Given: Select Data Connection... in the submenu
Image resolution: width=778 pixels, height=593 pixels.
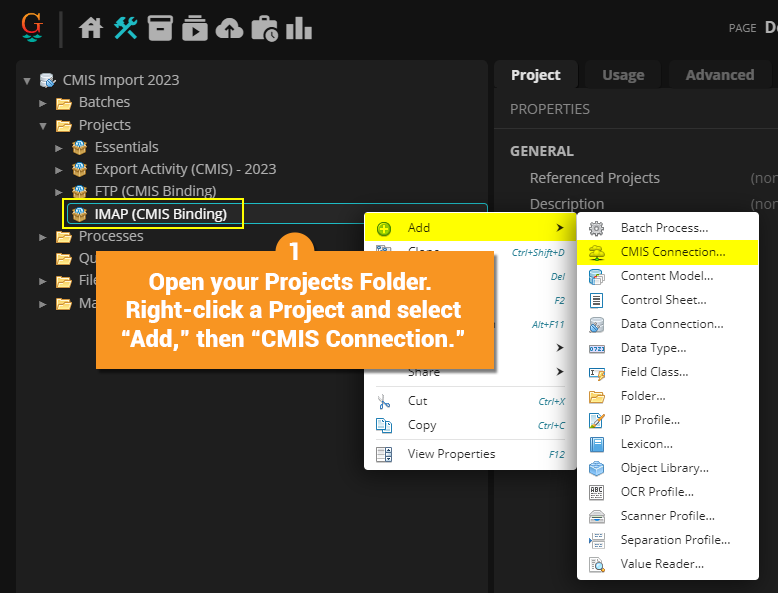Looking at the screenshot, I should pos(667,325).
